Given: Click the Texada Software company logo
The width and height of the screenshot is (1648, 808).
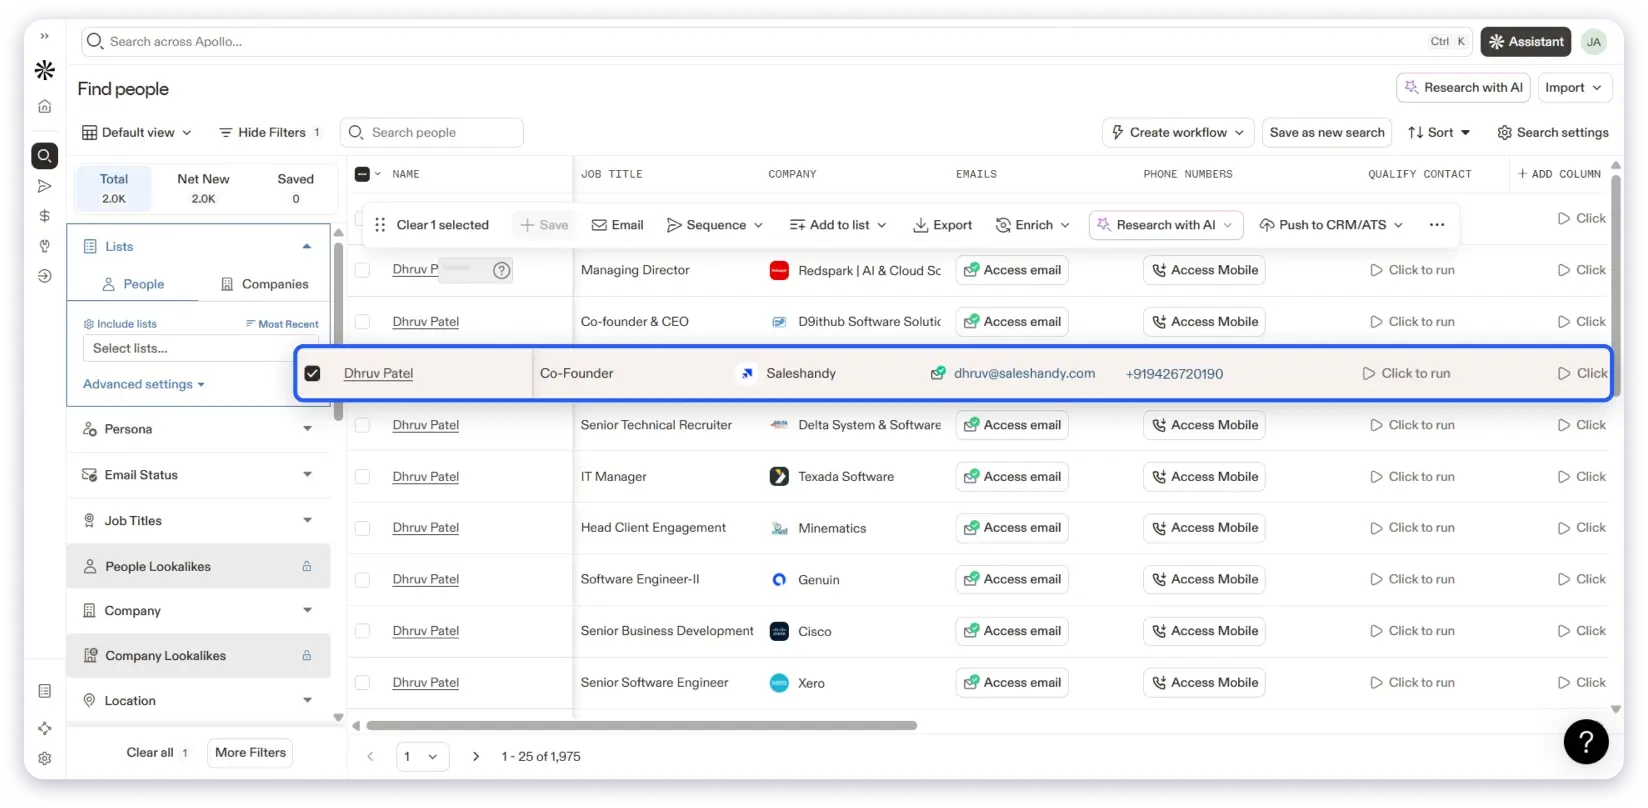Looking at the screenshot, I should click(779, 477).
